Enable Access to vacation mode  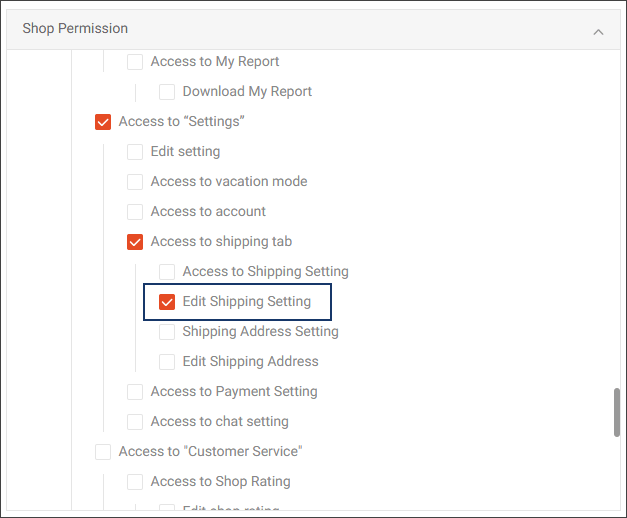[x=135, y=182]
